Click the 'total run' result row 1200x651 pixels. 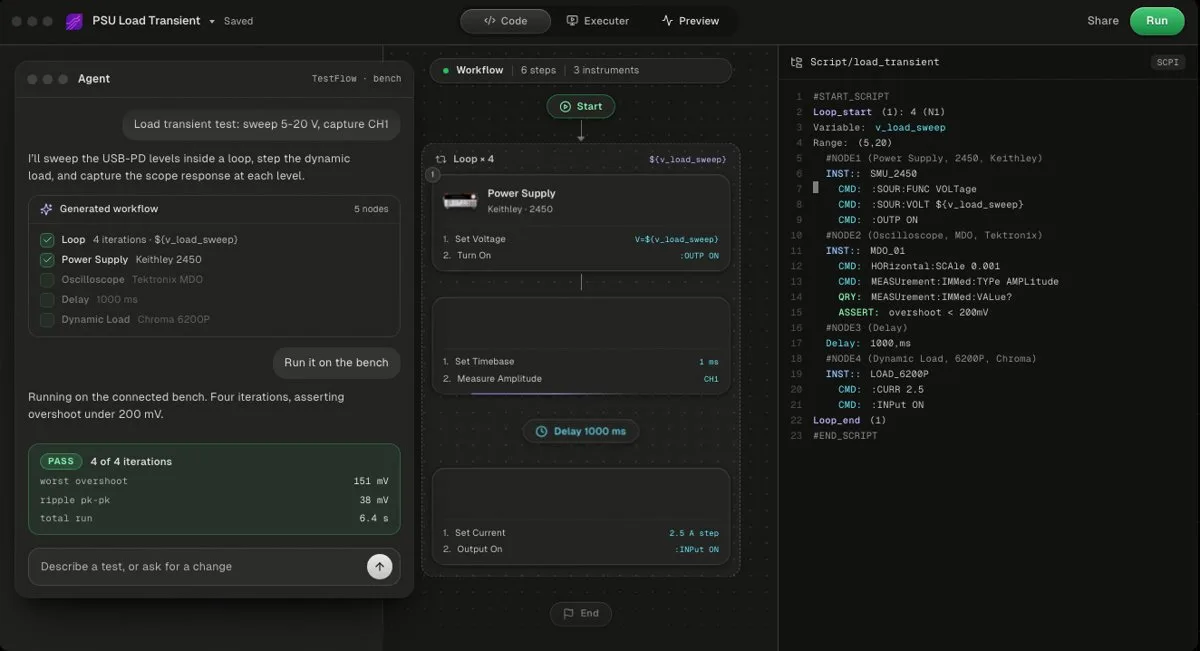[x=214, y=518]
